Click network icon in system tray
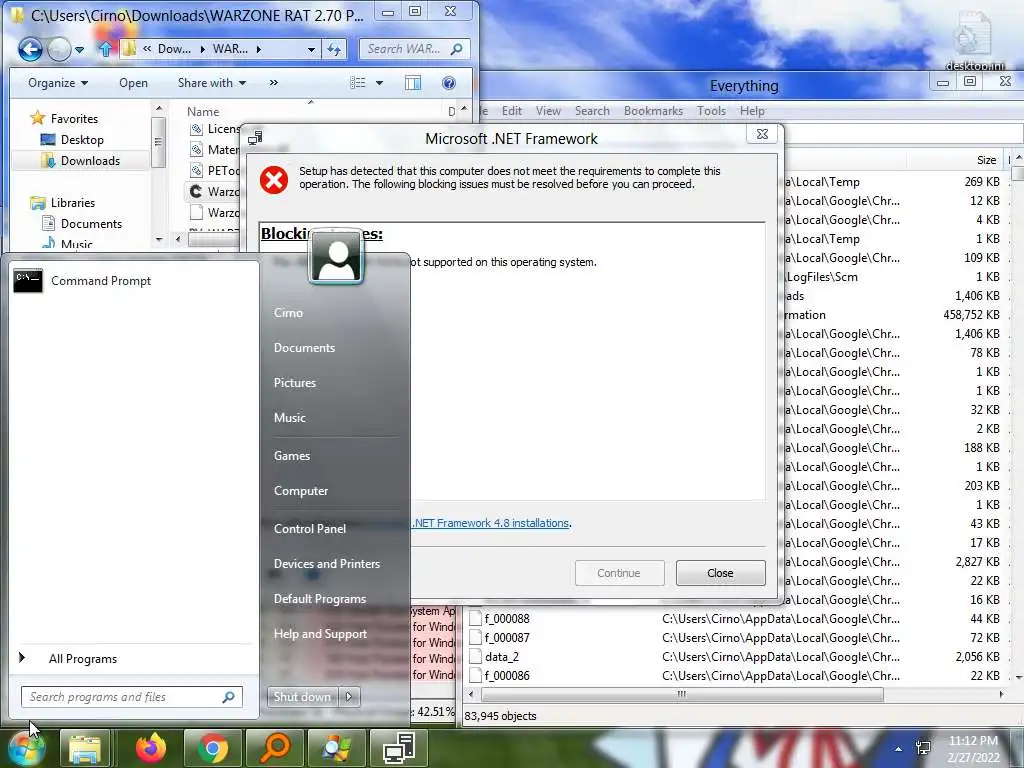 point(923,748)
